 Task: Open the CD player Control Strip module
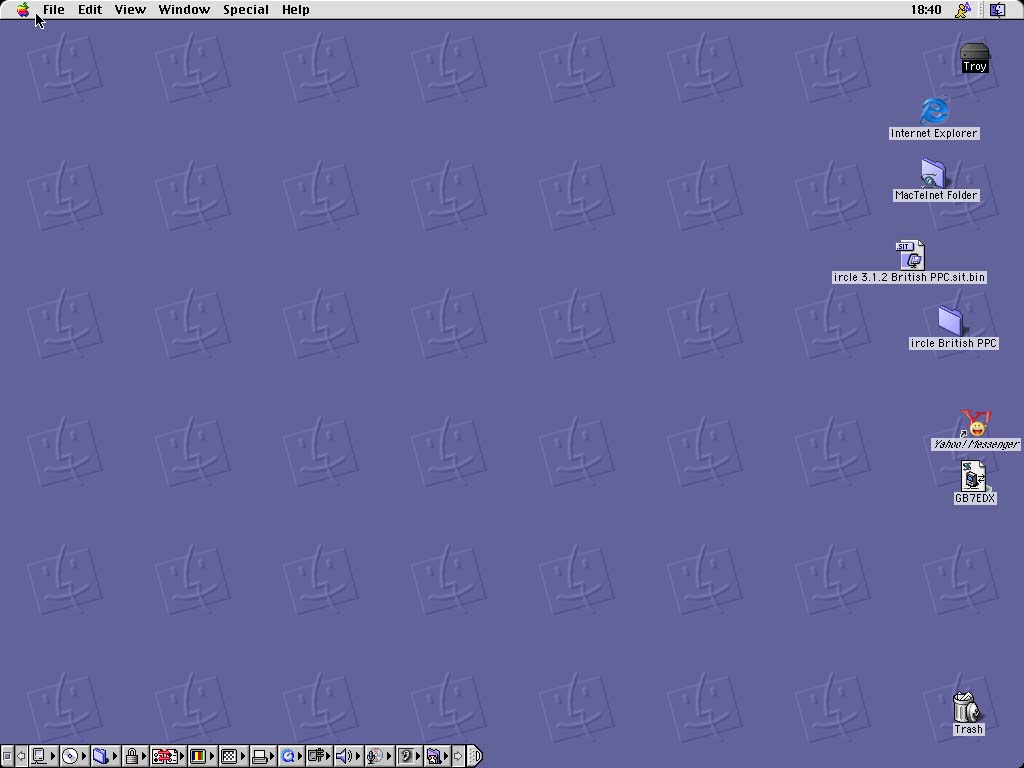(73, 756)
